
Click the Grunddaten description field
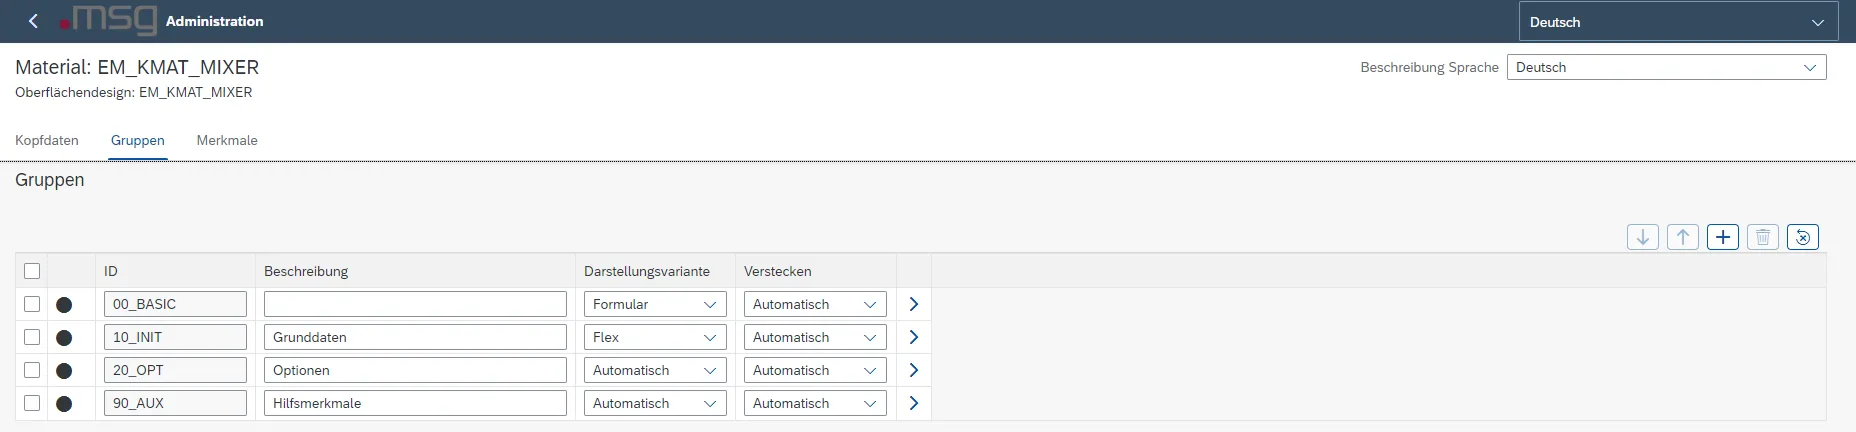coord(415,337)
